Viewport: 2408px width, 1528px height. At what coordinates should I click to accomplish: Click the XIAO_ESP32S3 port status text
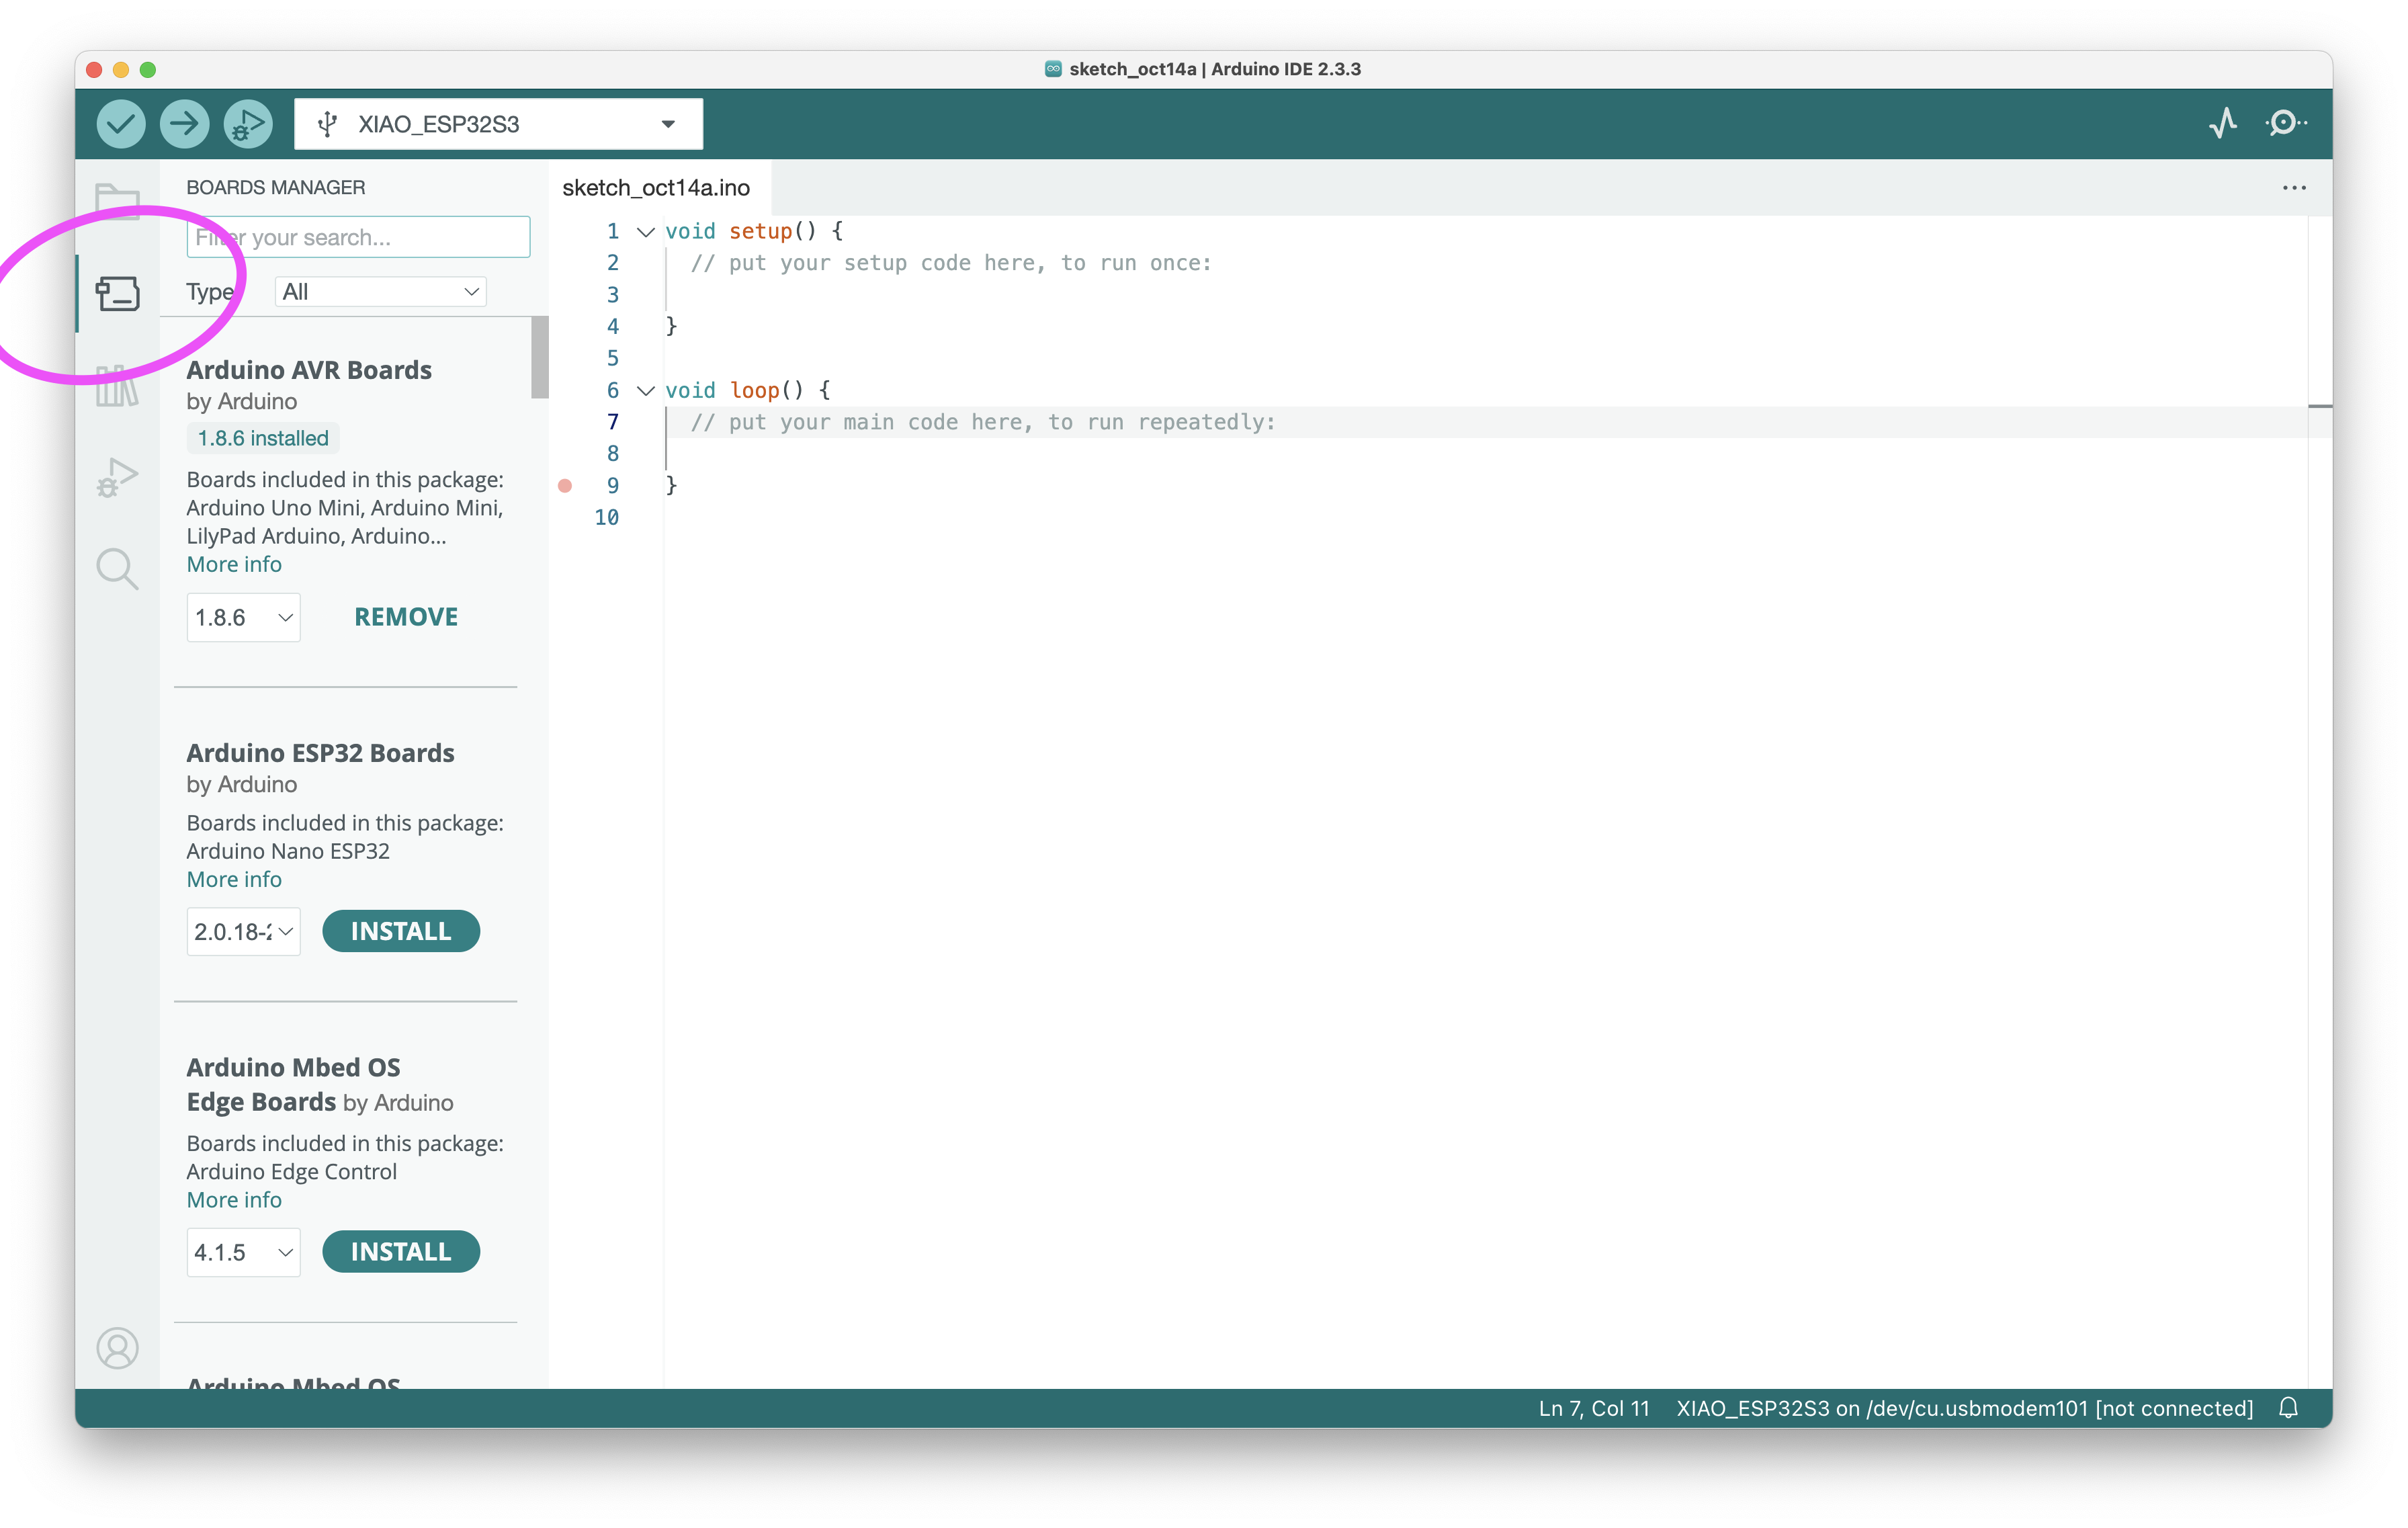[x=1965, y=1408]
